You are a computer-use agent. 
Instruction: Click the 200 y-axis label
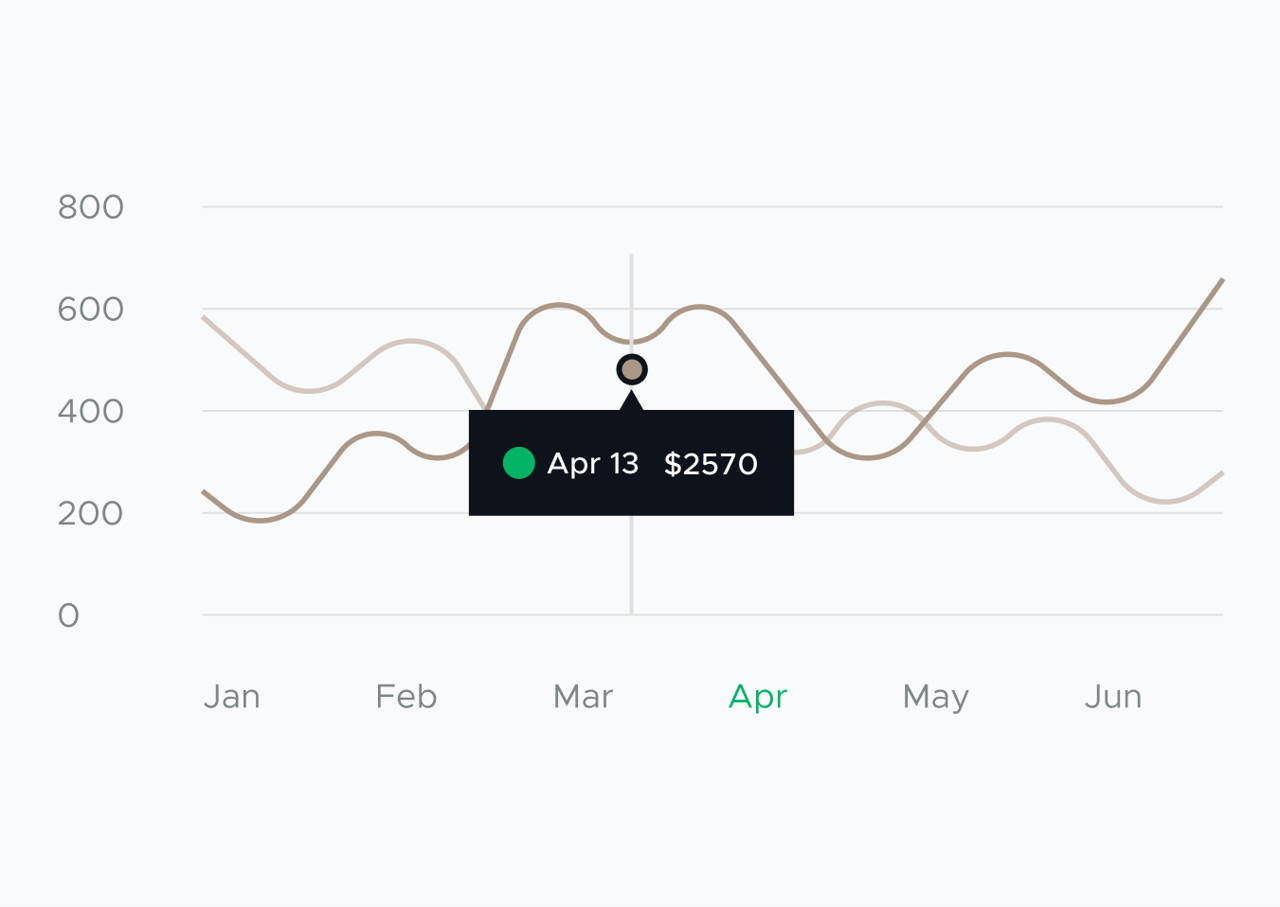click(x=91, y=514)
